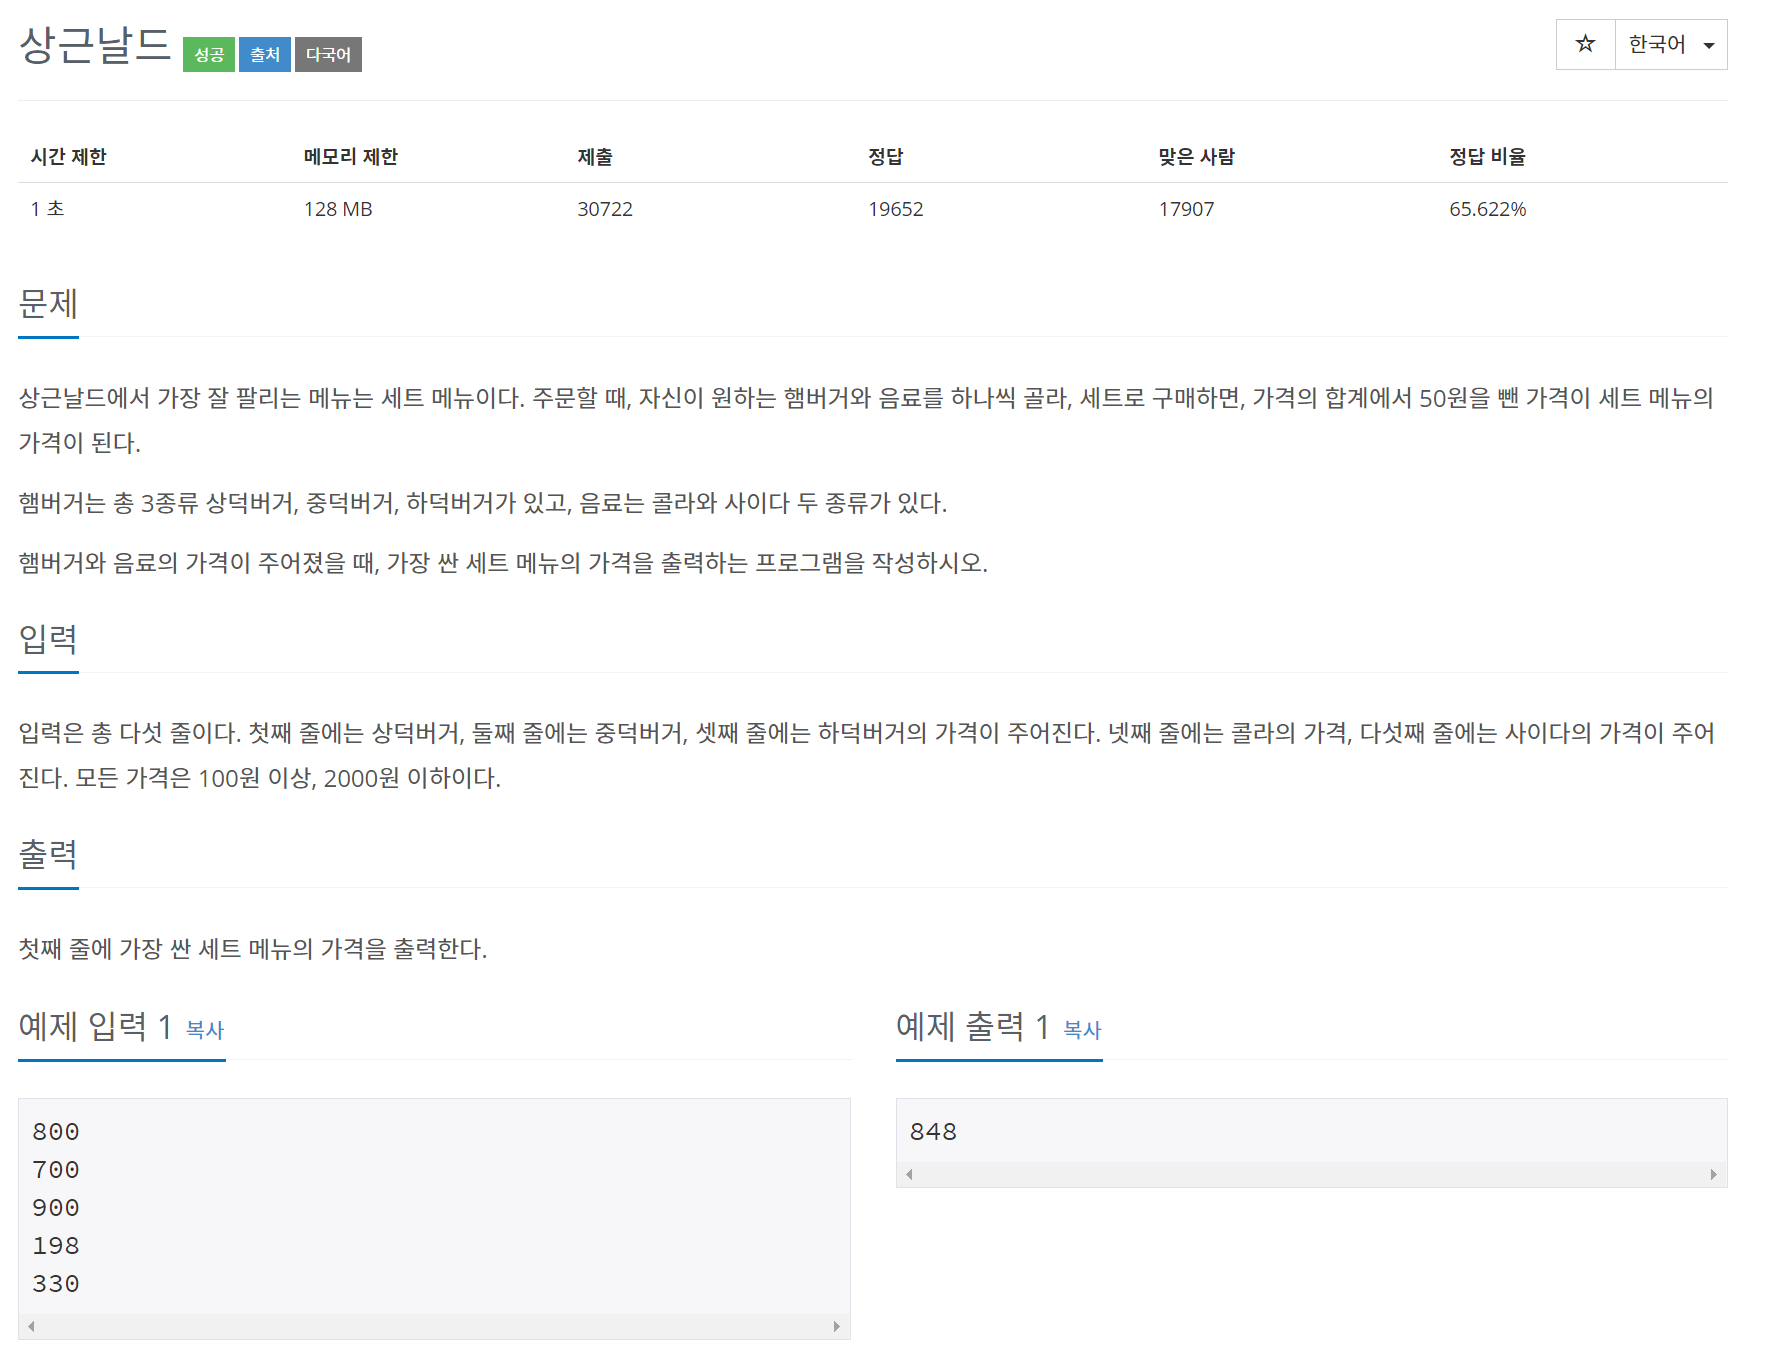Click the value 17907
The width and height of the screenshot is (1787, 1361).
pyautogui.click(x=1186, y=209)
